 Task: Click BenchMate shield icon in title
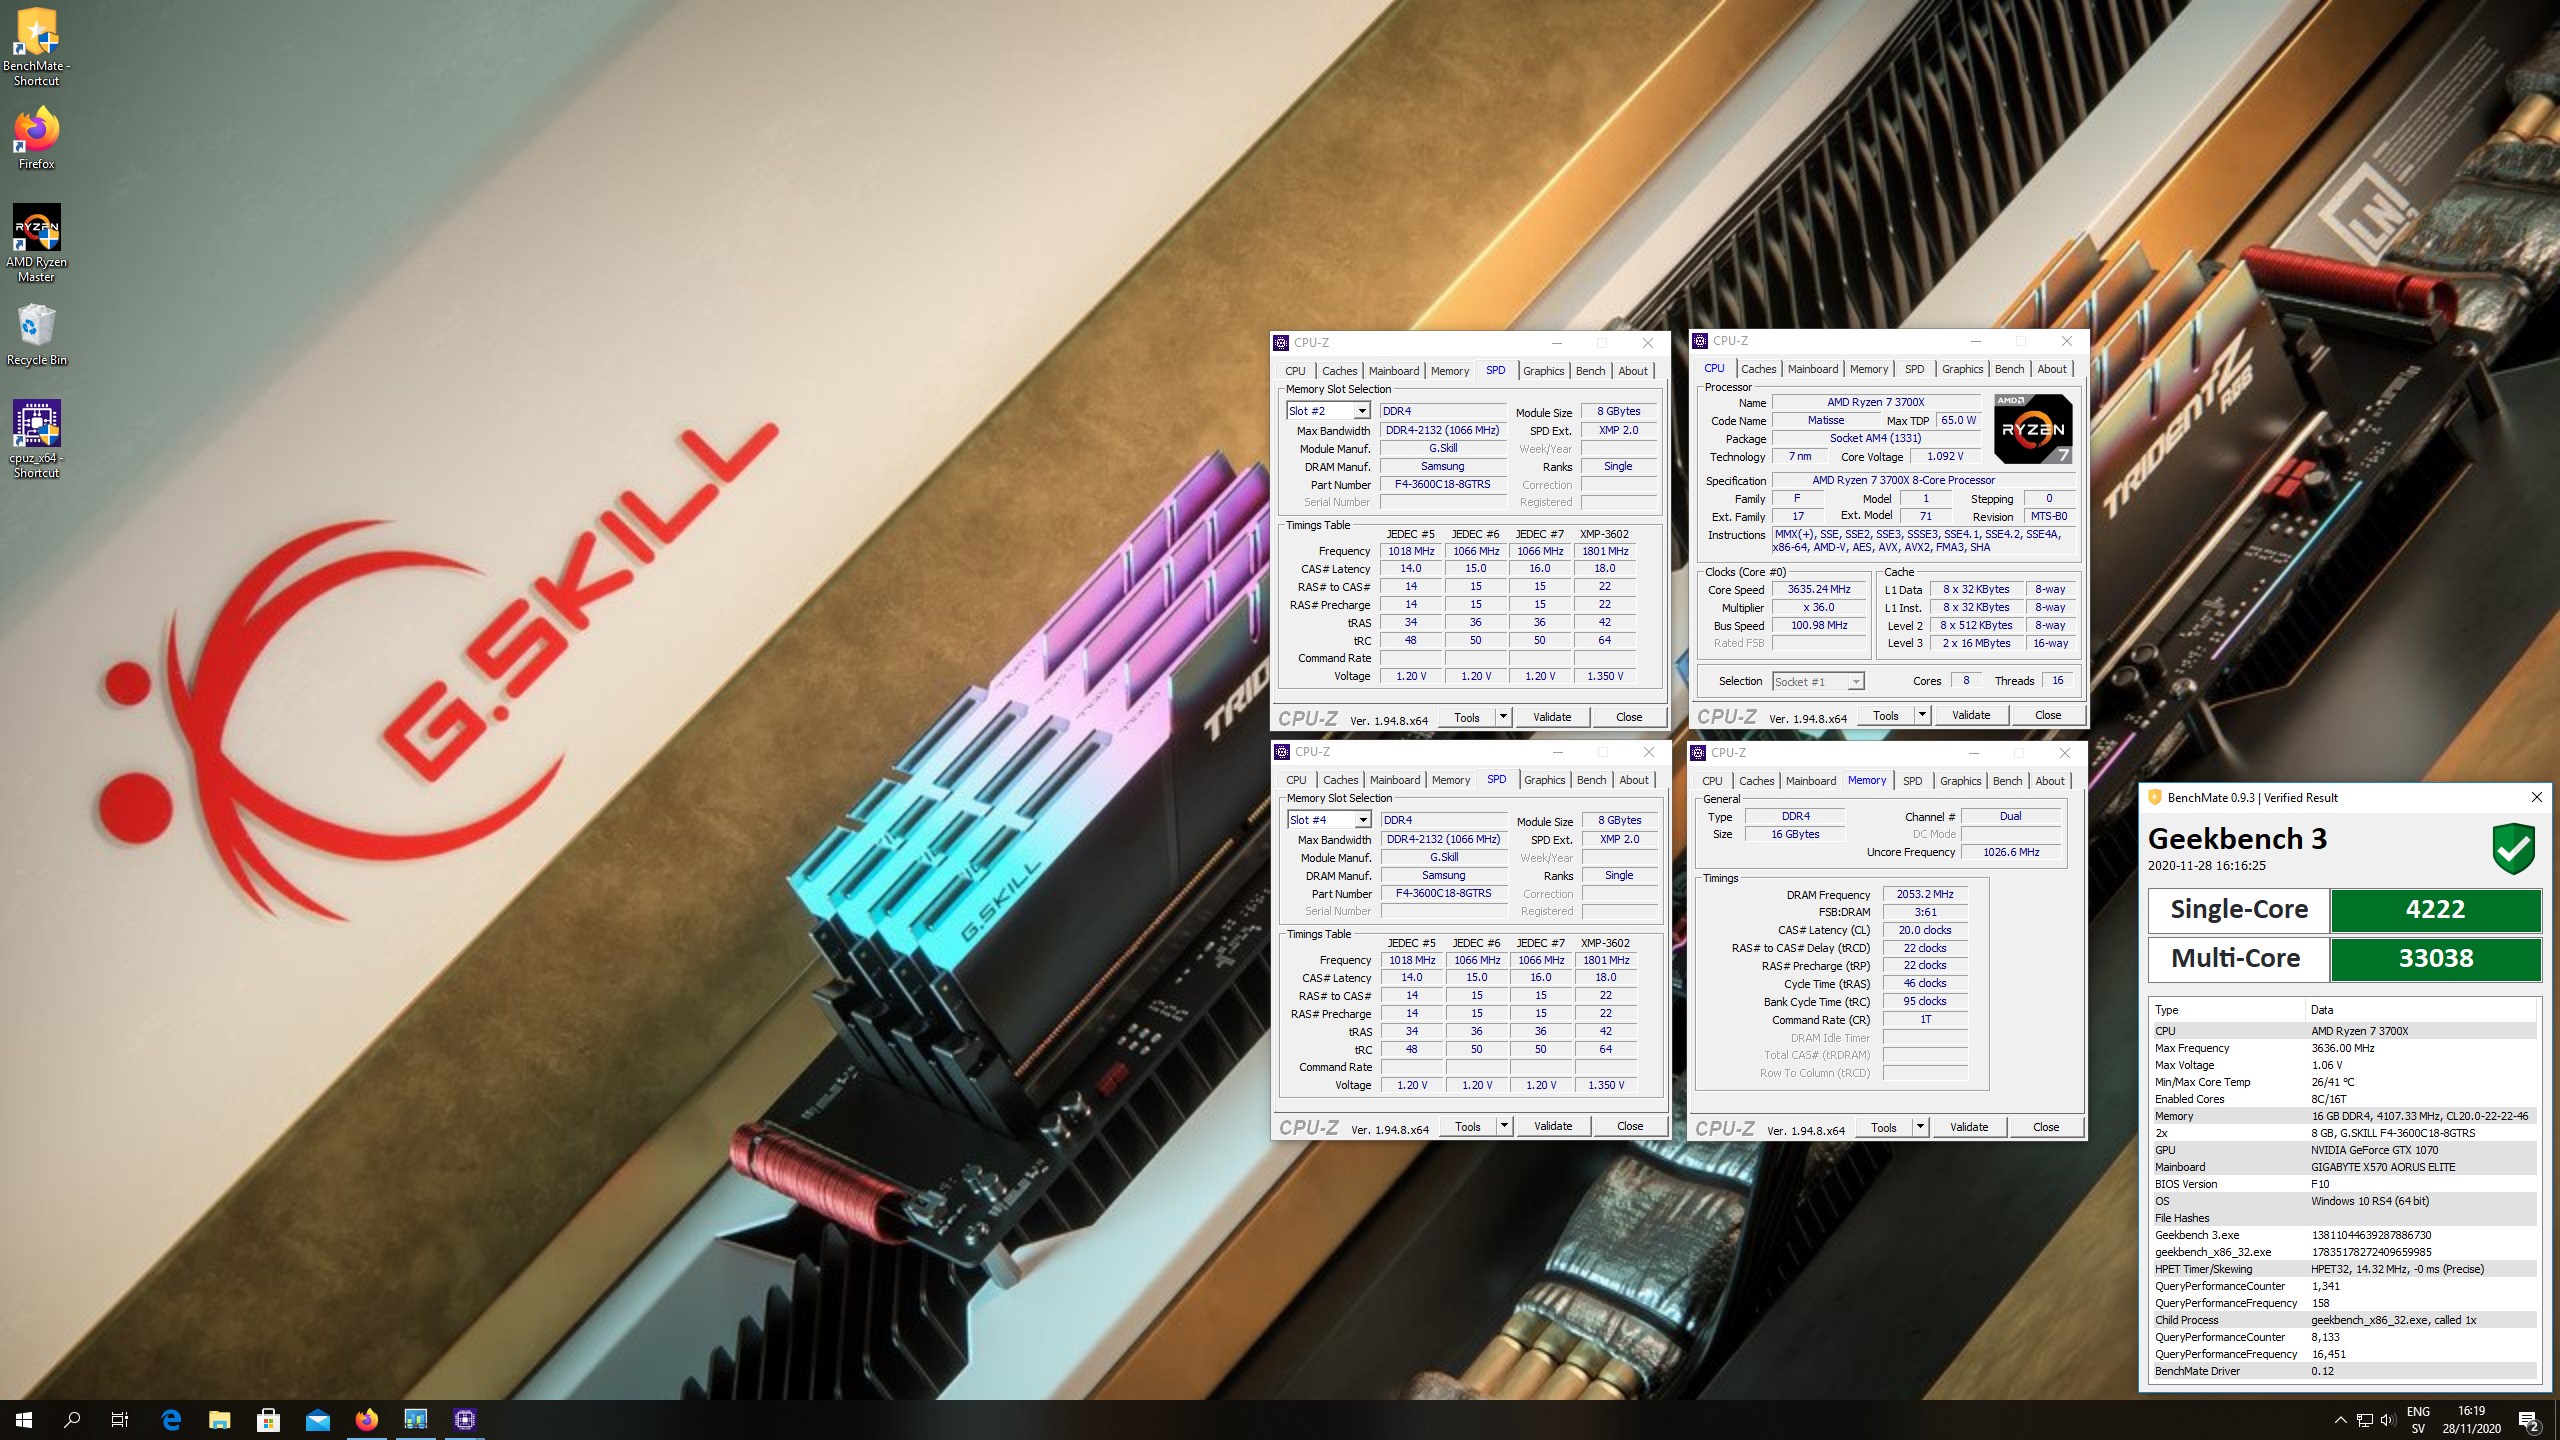click(x=2155, y=797)
